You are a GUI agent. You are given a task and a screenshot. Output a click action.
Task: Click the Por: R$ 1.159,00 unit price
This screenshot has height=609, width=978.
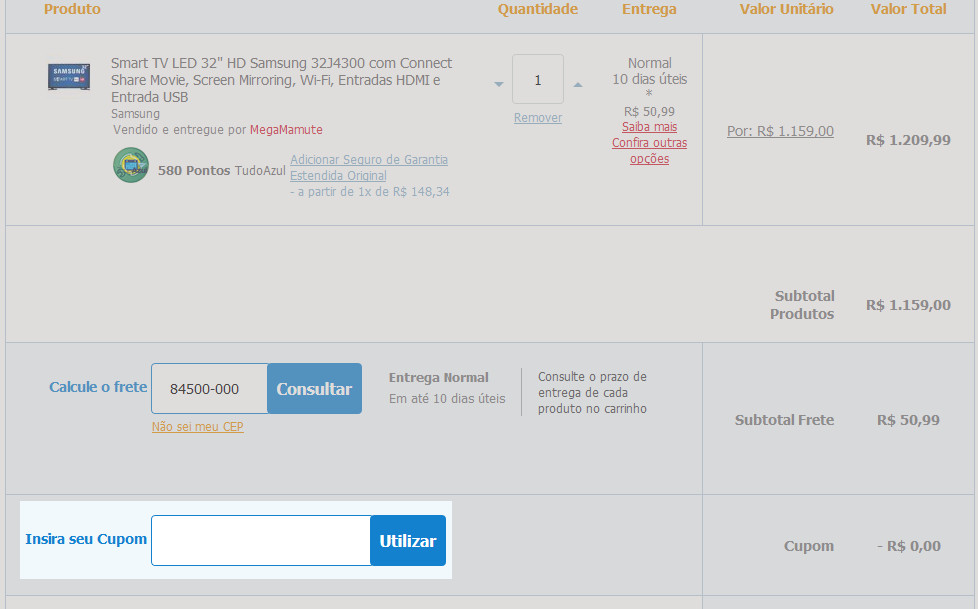coord(780,131)
